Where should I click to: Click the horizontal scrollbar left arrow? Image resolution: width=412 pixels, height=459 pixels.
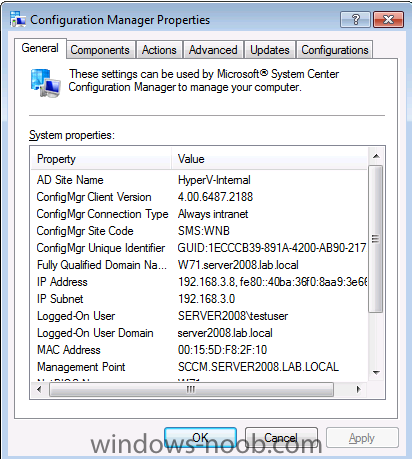[x=39, y=389]
